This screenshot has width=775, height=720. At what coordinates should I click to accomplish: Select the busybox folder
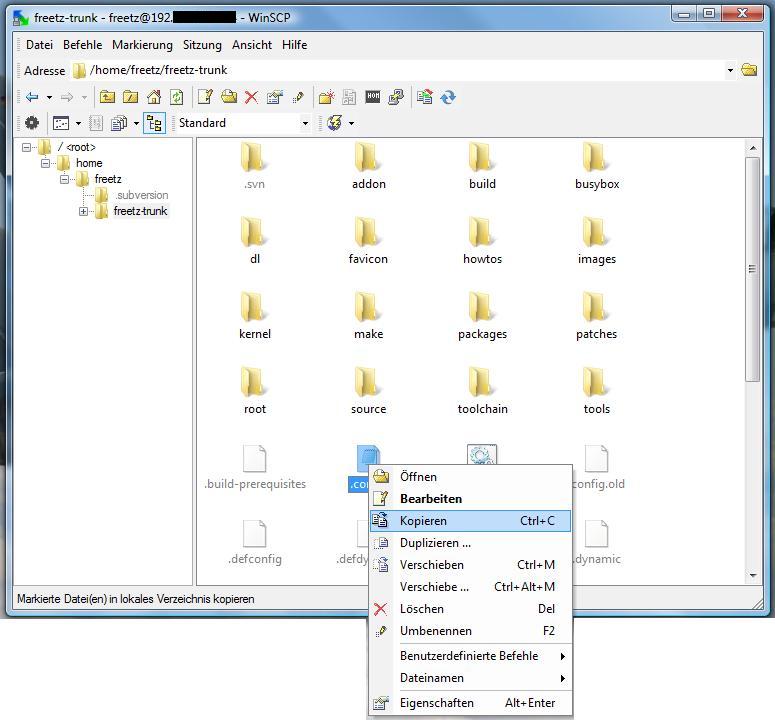point(596,166)
